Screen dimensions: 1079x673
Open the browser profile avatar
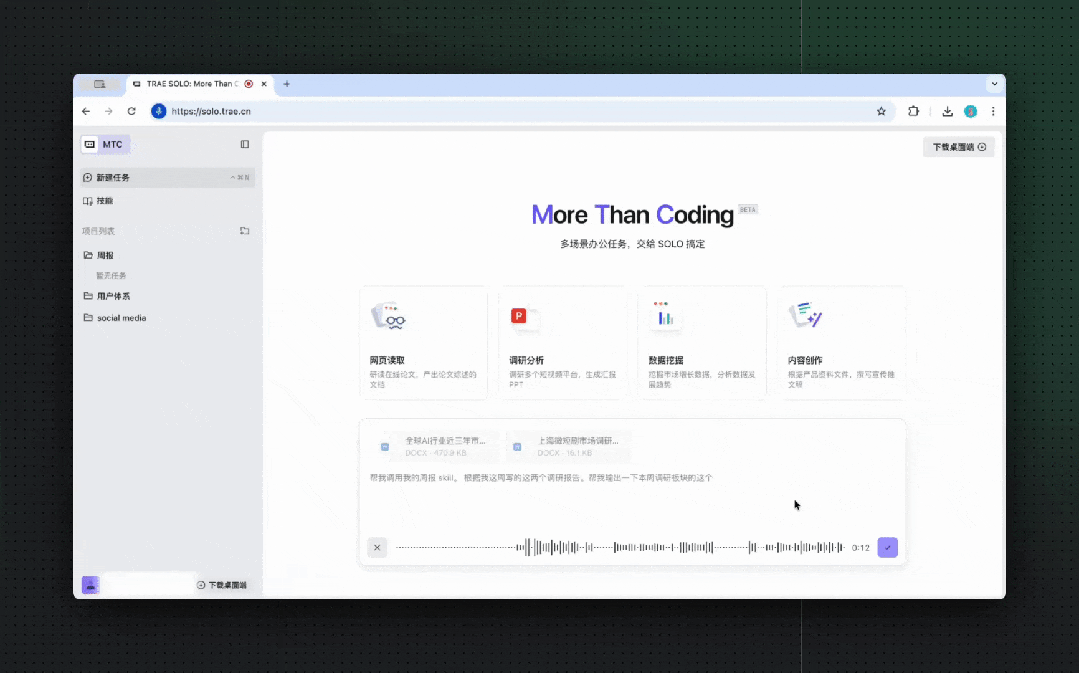(x=970, y=111)
